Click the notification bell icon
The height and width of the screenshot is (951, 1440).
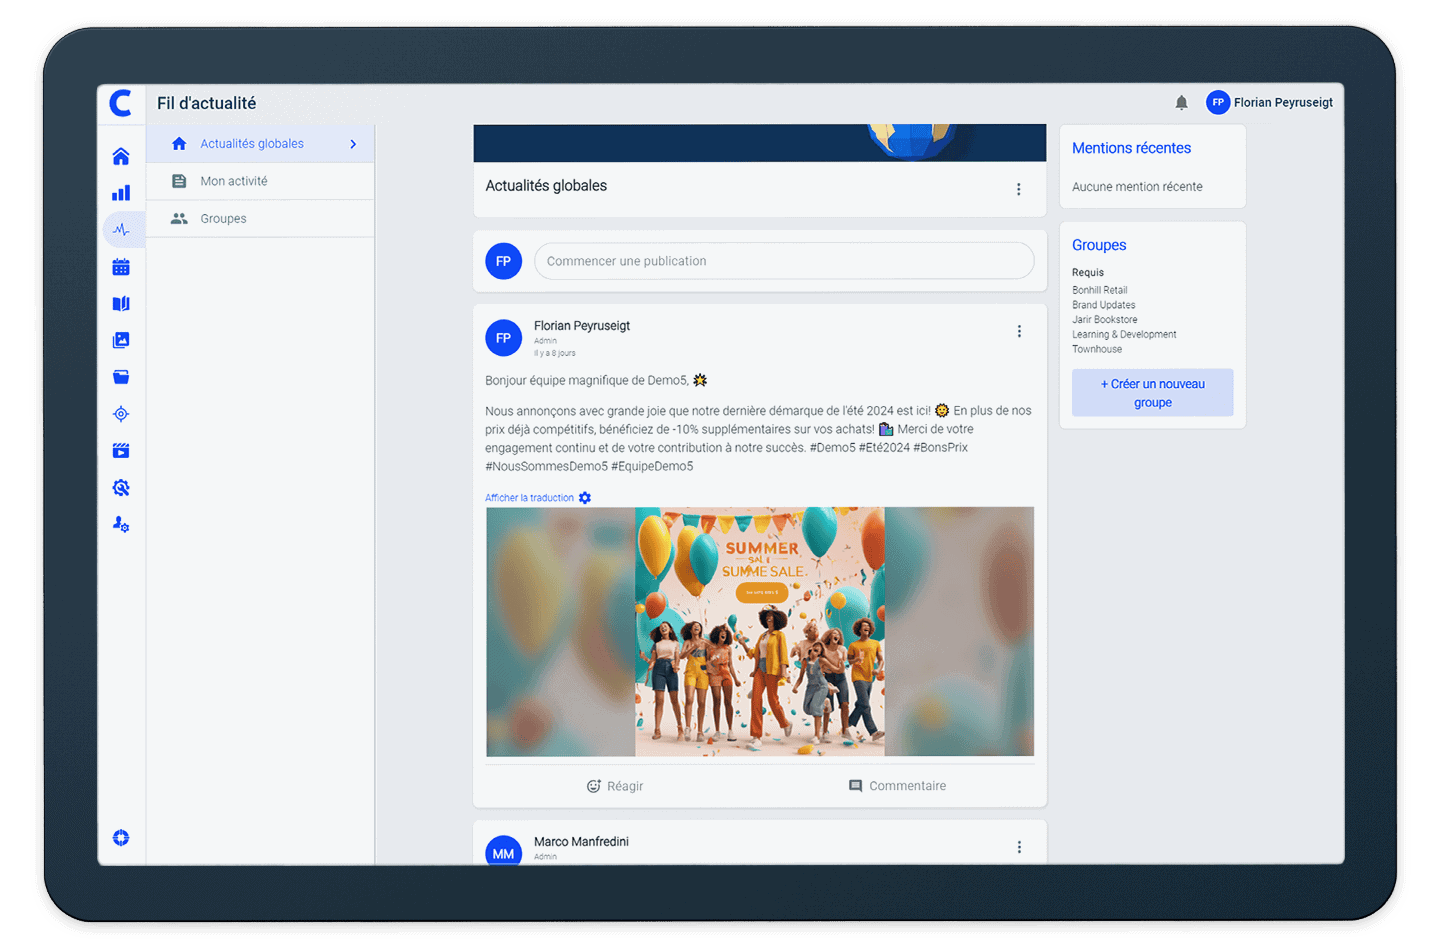click(x=1181, y=103)
